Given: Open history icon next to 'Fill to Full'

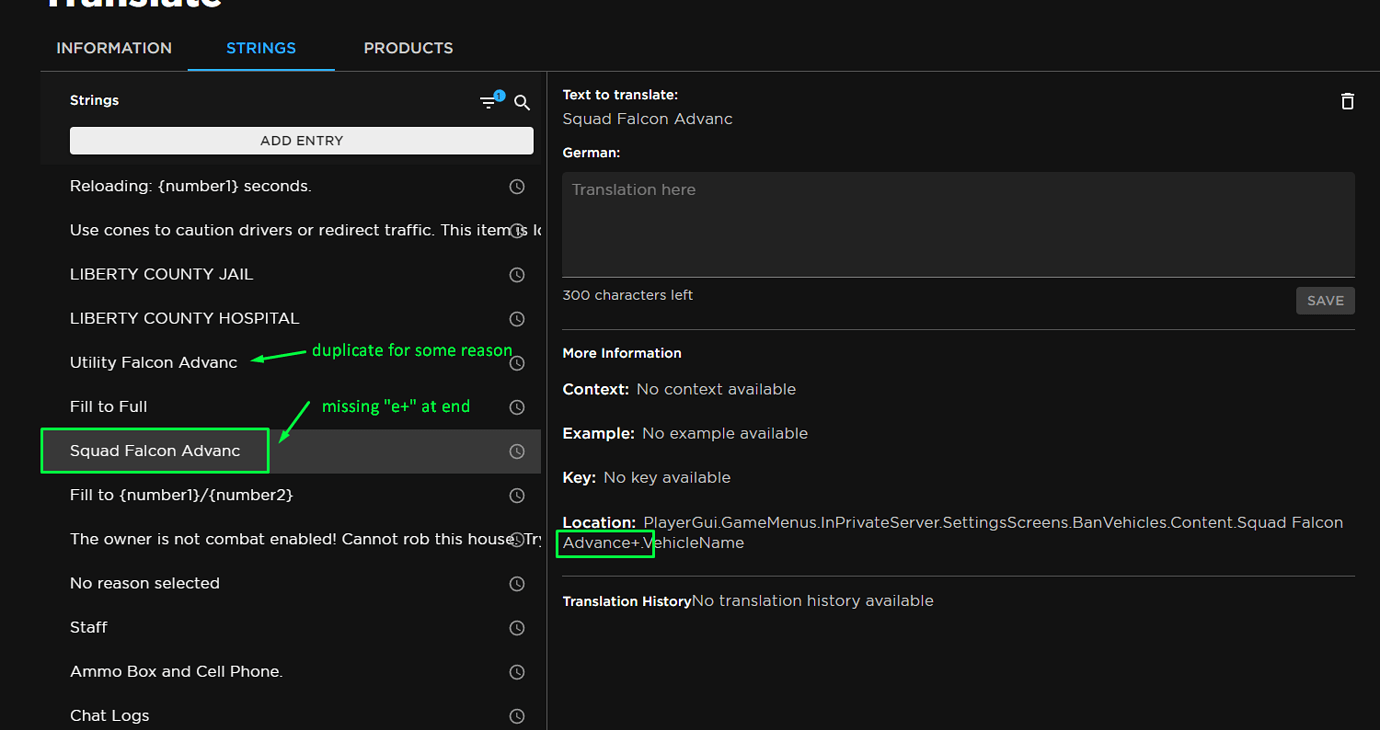Looking at the screenshot, I should pos(517,407).
